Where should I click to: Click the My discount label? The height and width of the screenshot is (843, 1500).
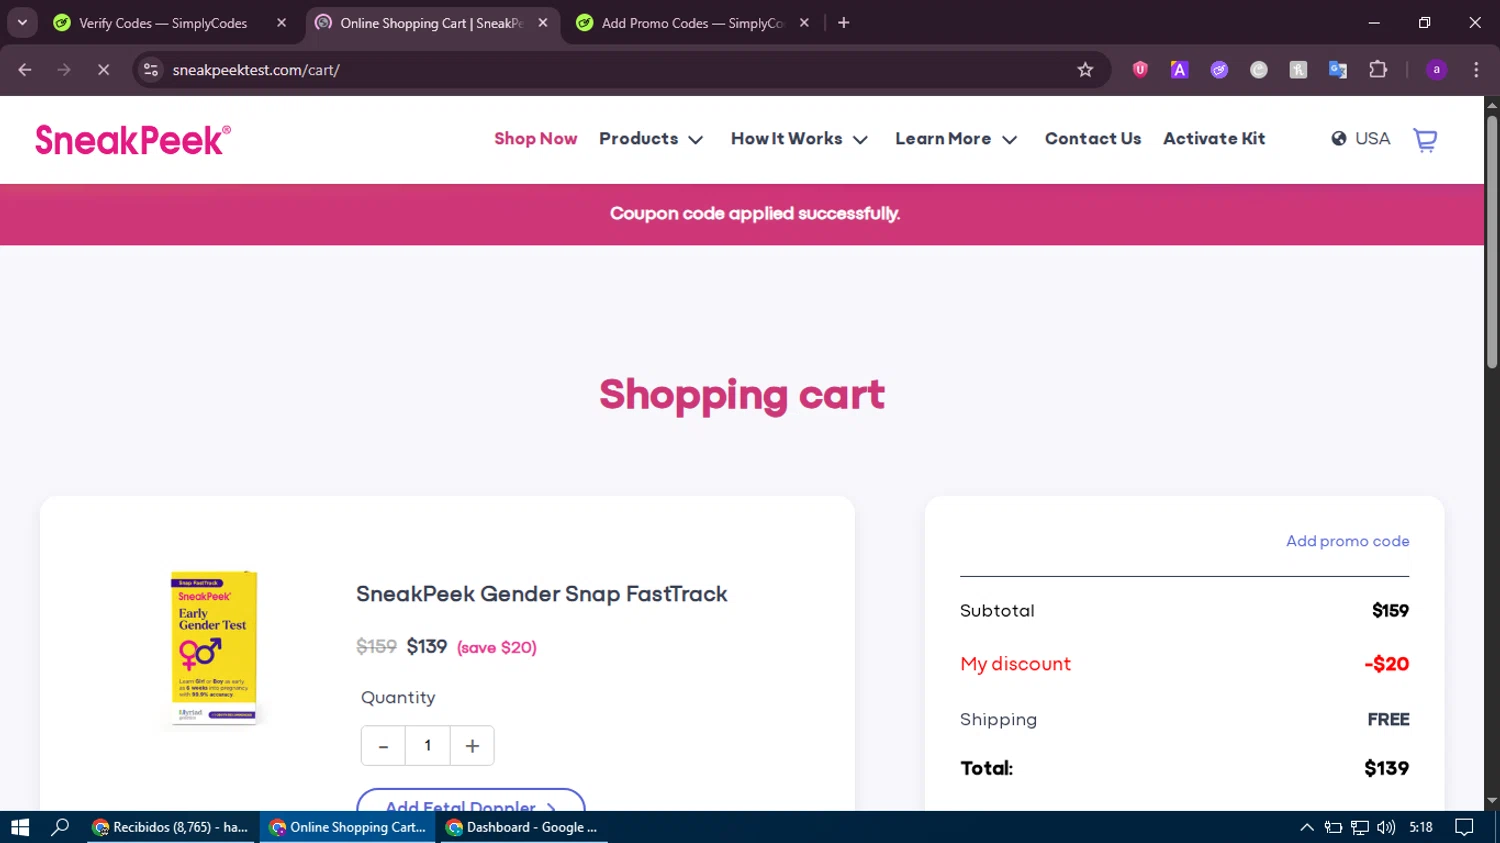click(x=1015, y=664)
